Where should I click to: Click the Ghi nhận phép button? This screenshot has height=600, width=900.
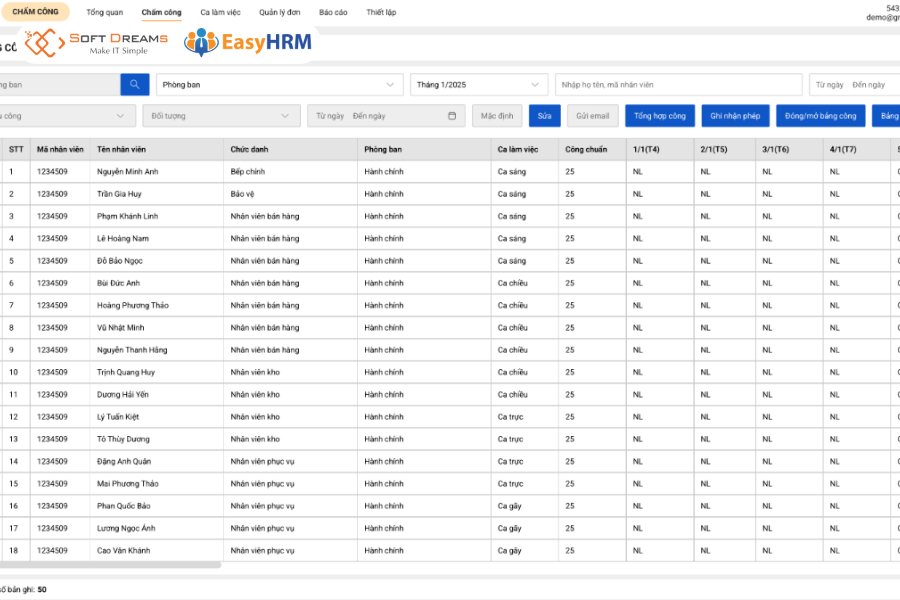[735, 116]
